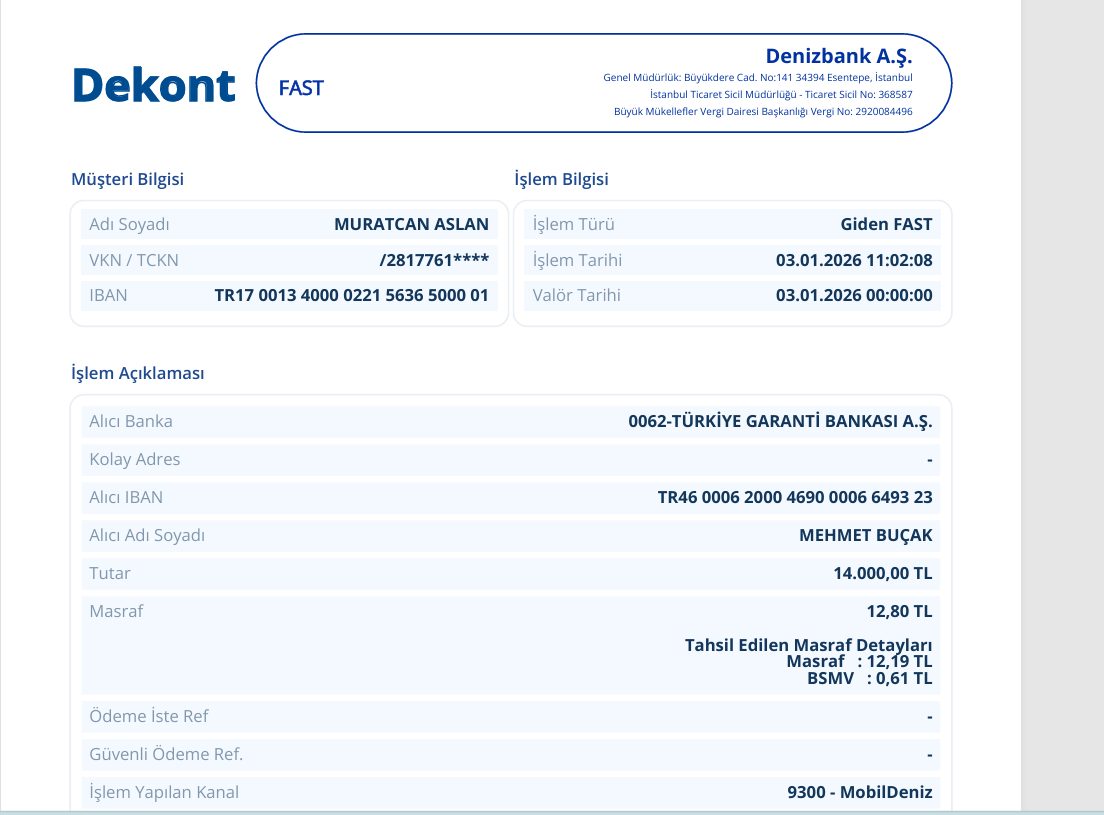The height and width of the screenshot is (815, 1104).
Task: Click the IBAN label in Müşteri Bilgisi
Action: pyautogui.click(x=108, y=296)
